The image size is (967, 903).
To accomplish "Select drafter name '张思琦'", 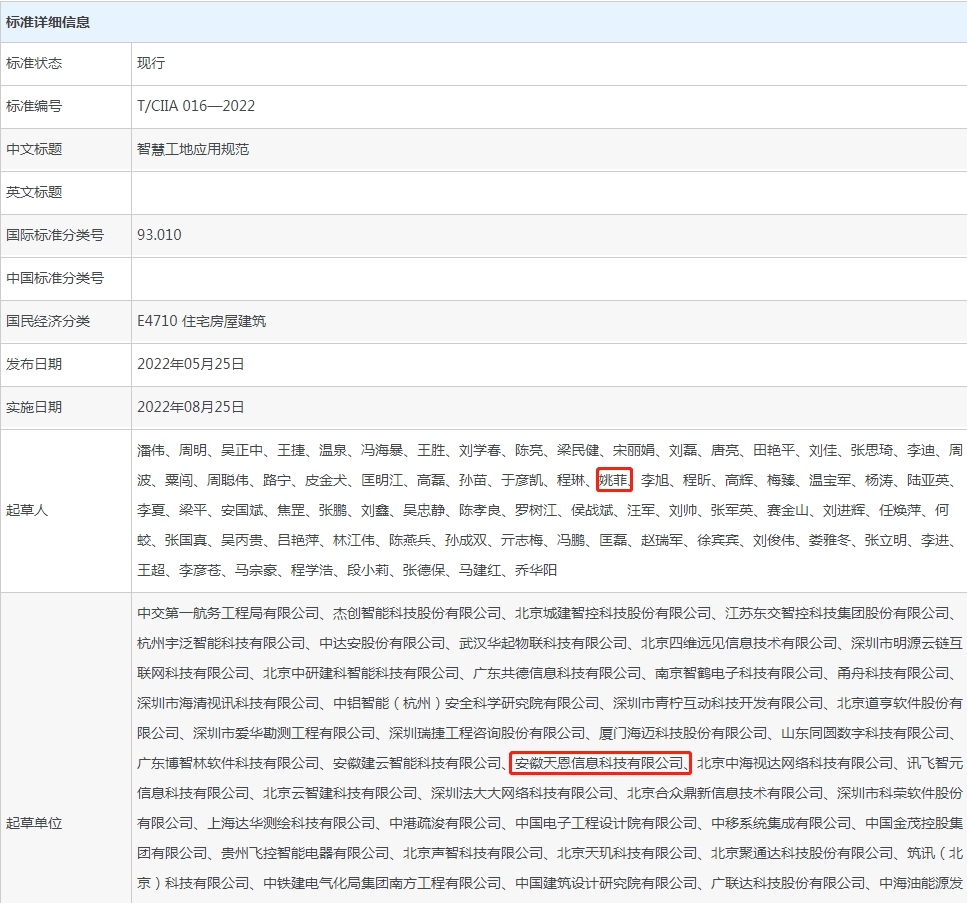I will [x=872, y=450].
